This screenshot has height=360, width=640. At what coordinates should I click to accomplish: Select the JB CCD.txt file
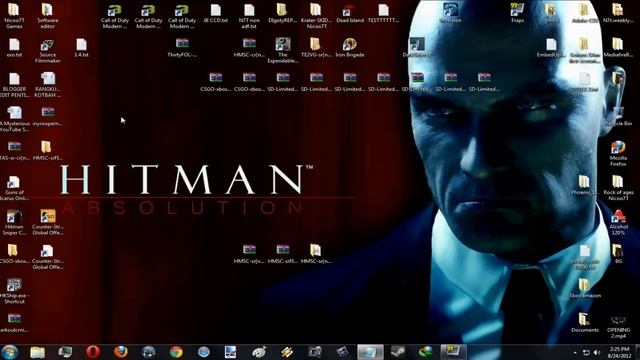click(216, 13)
